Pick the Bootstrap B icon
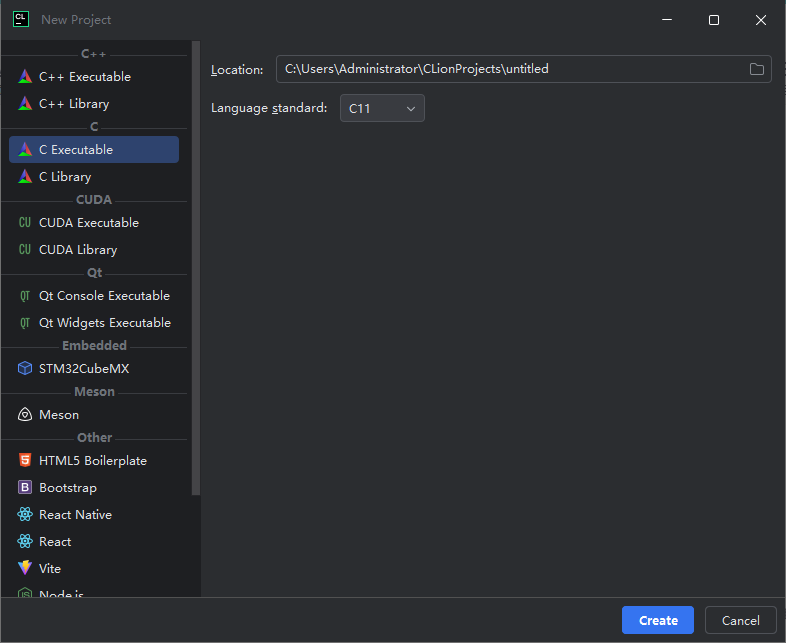 click(x=25, y=488)
